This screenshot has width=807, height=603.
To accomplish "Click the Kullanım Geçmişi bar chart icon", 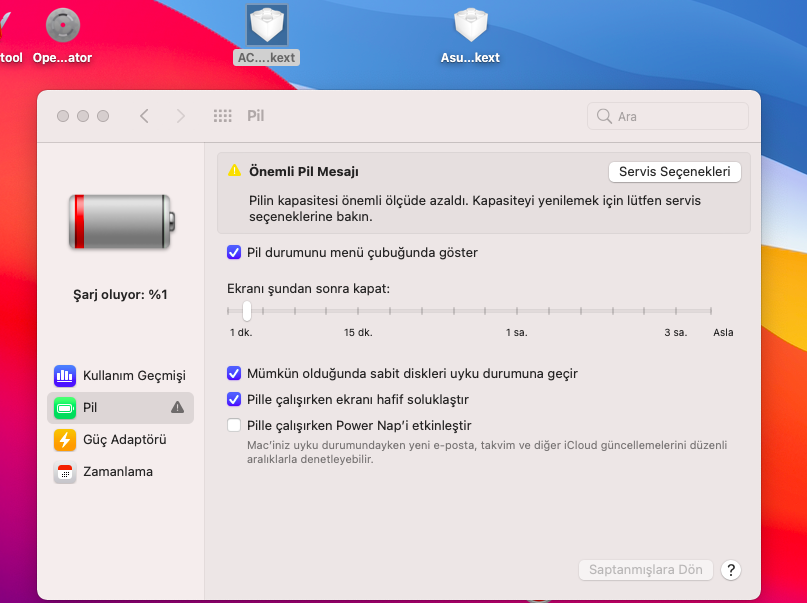I will click(65, 376).
